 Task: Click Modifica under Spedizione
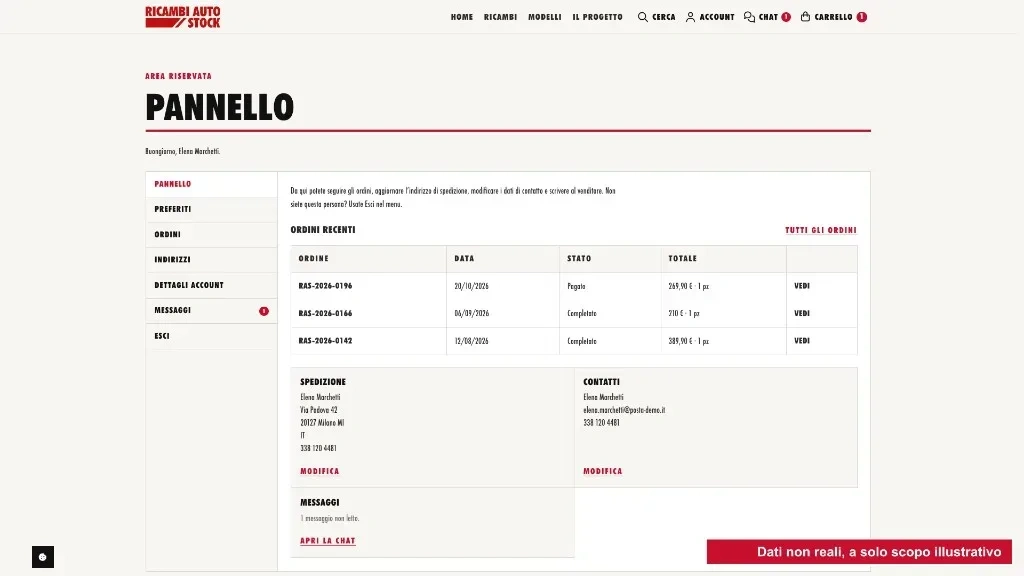(320, 472)
